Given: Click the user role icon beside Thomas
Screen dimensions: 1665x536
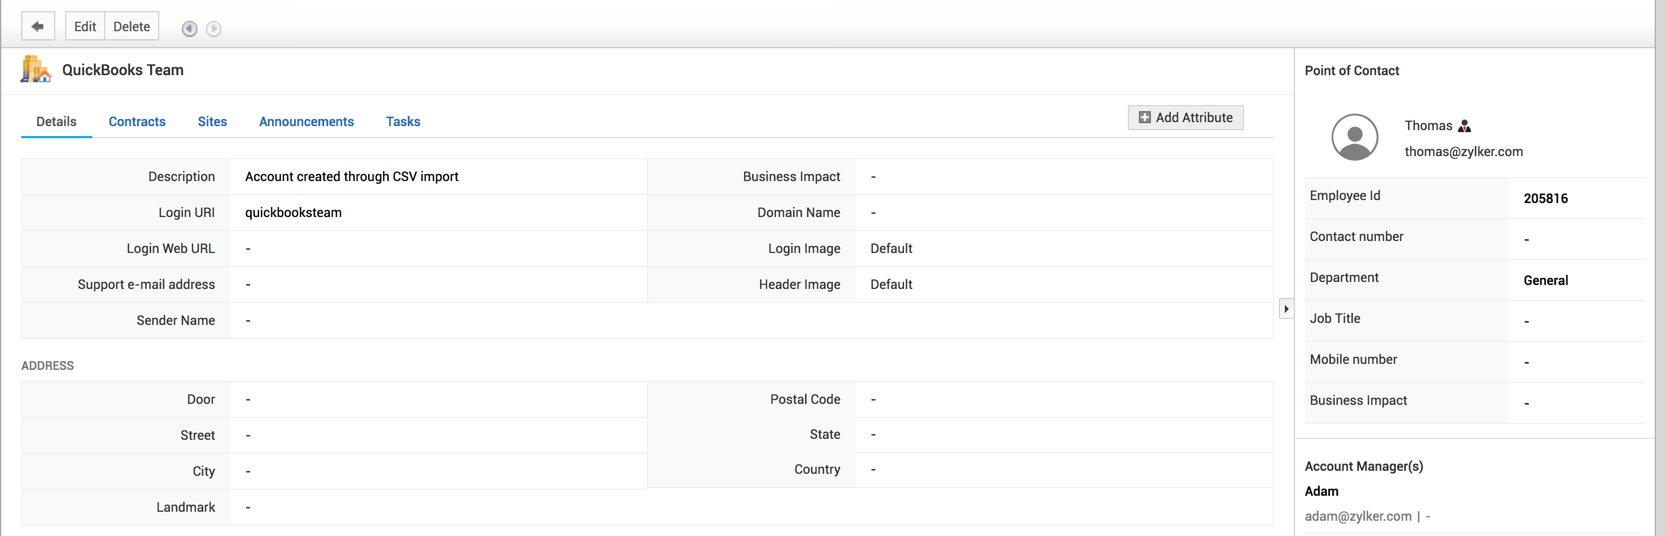Looking at the screenshot, I should click(x=1465, y=126).
